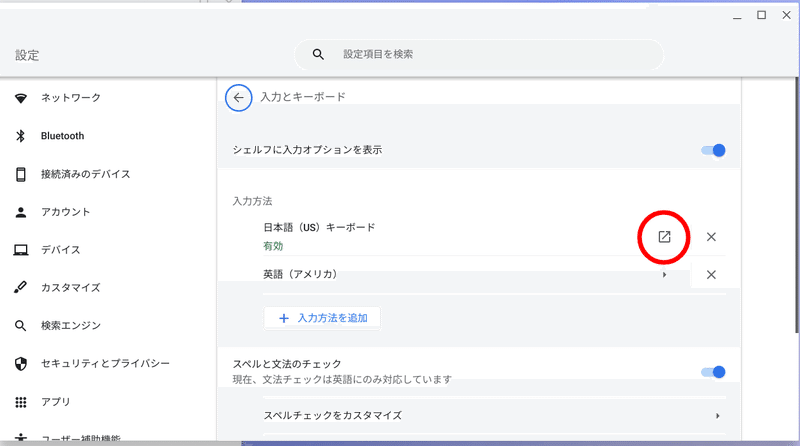Click the search magnifier icon in settings search bar
This screenshot has width=800, height=446.
[x=318, y=54]
